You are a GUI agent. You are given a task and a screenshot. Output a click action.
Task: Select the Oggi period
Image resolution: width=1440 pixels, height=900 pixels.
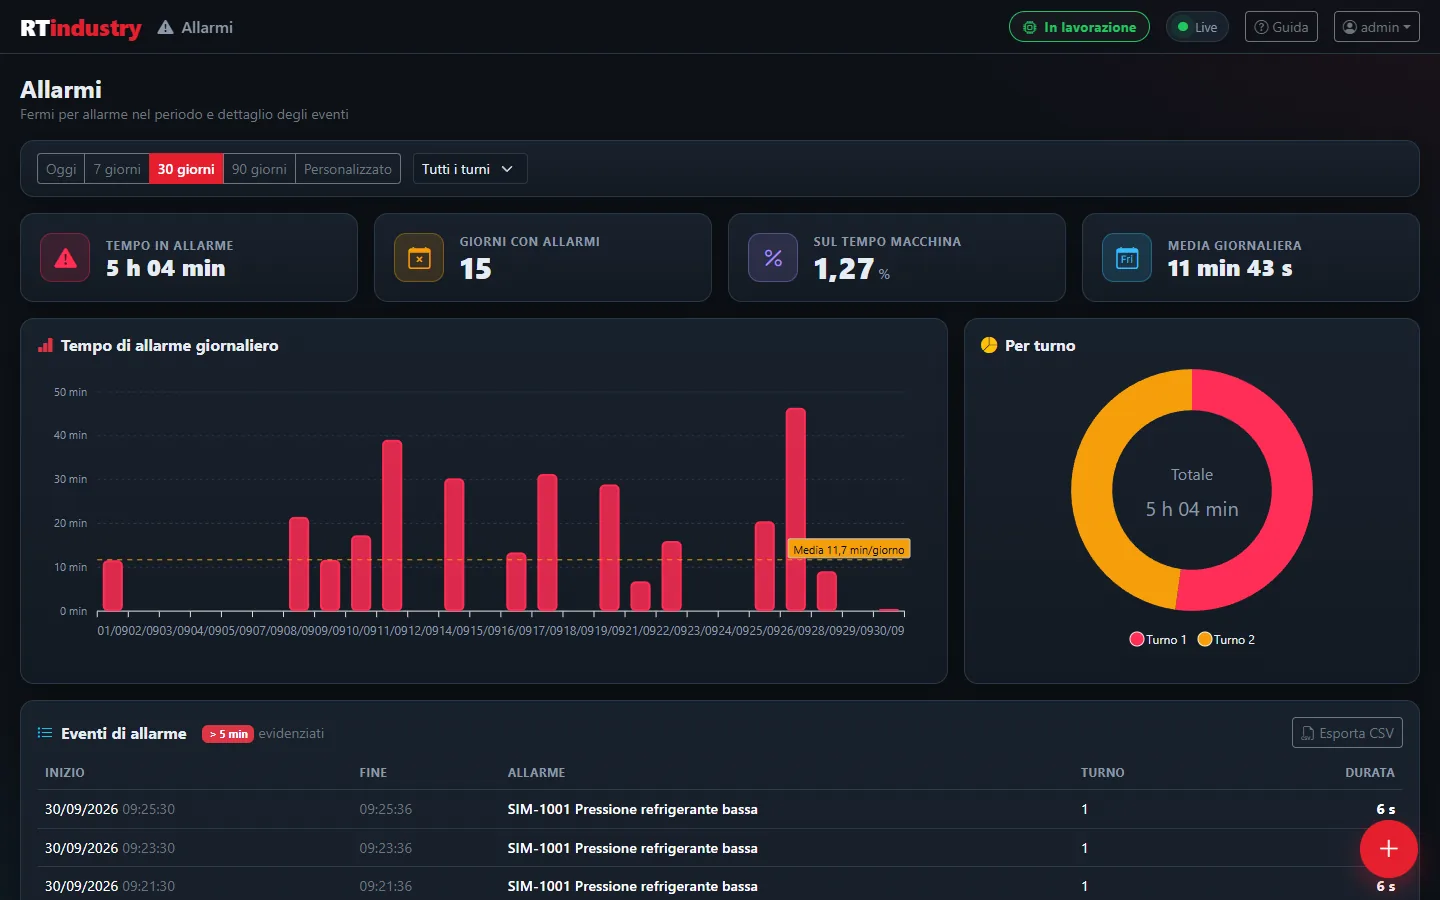(x=61, y=169)
